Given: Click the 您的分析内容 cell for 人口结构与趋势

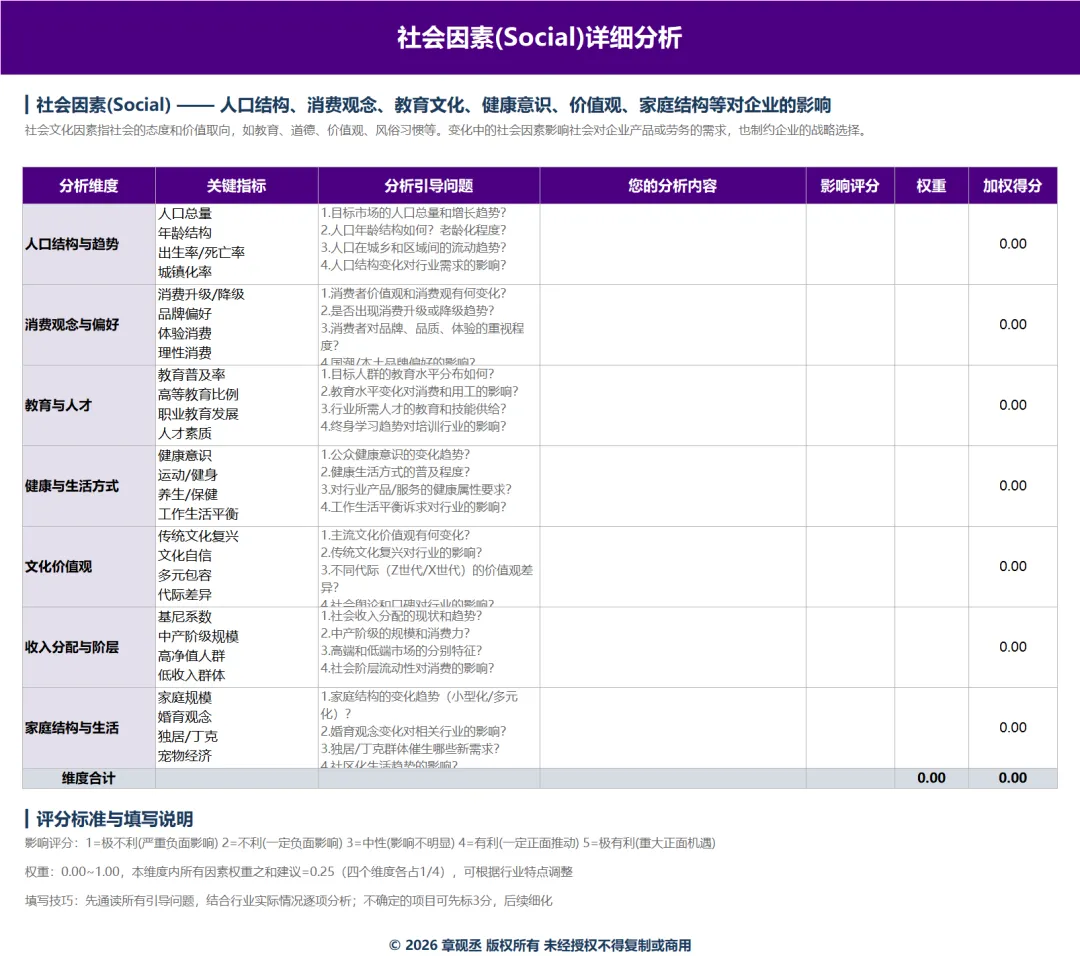Looking at the screenshot, I should click(x=672, y=244).
